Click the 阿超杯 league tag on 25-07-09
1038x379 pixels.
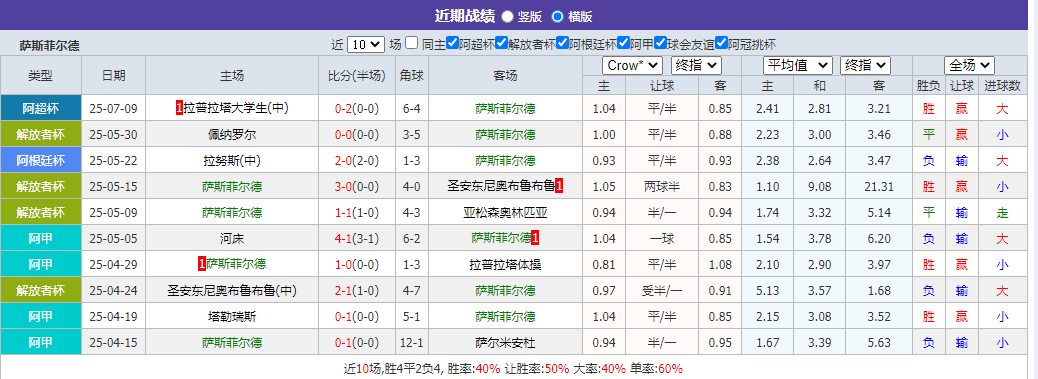click(x=41, y=108)
